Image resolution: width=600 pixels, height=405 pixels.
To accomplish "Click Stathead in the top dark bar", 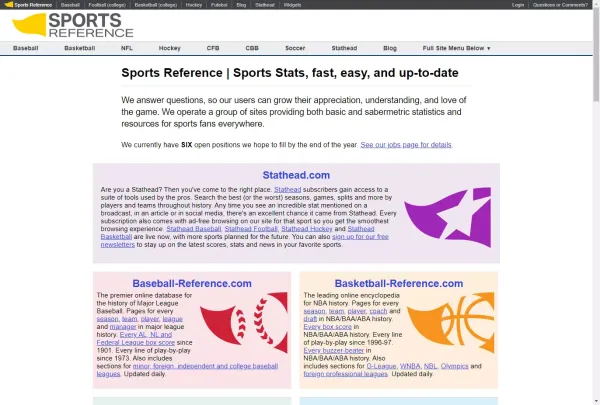I will [265, 5].
